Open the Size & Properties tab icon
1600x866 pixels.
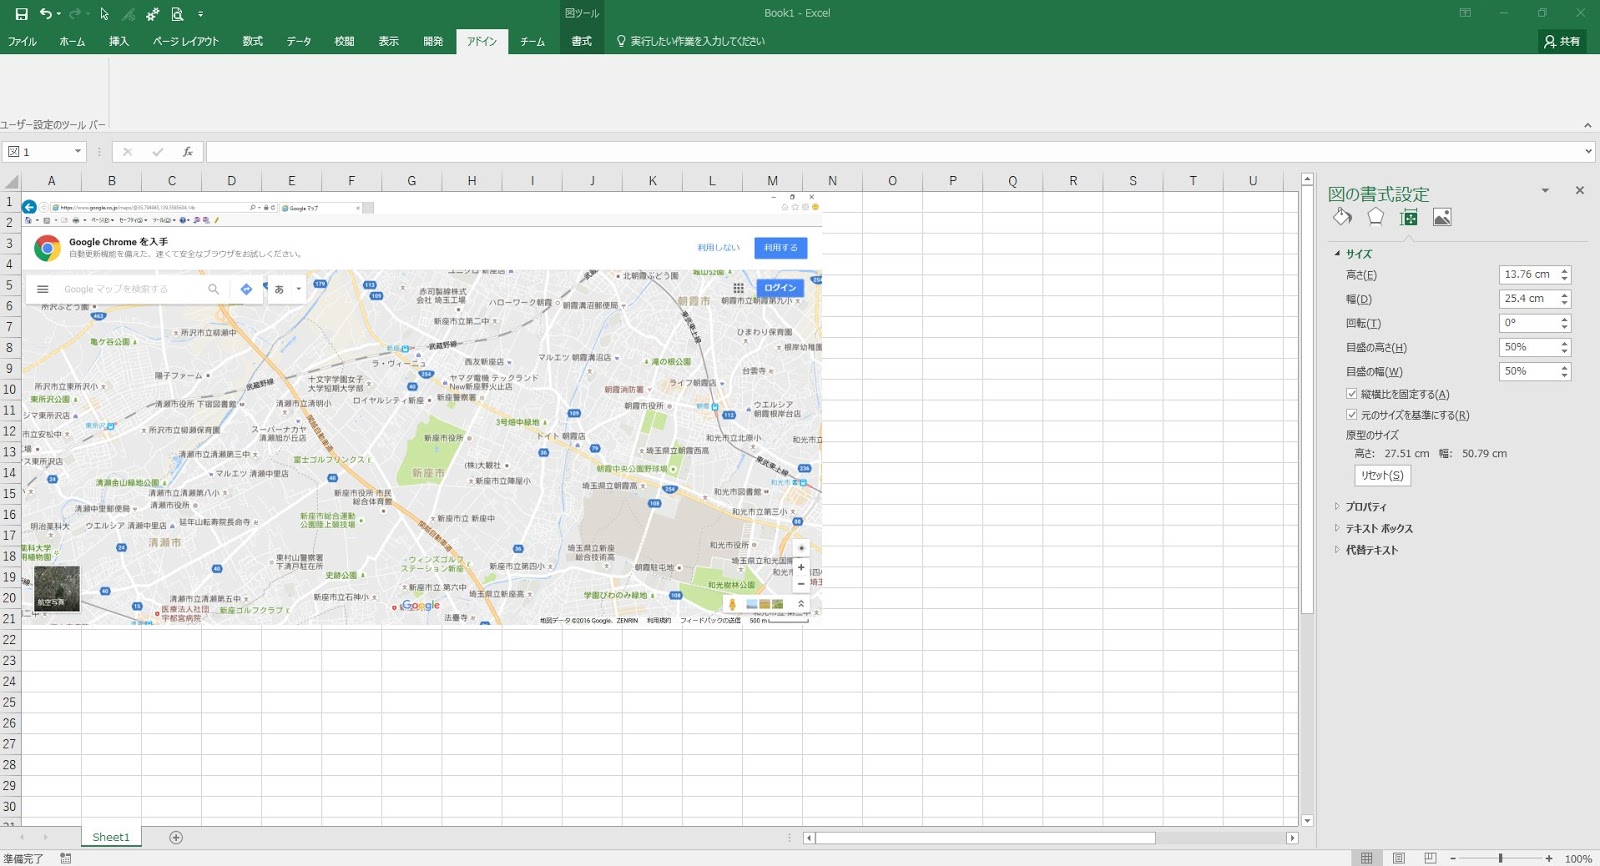(x=1409, y=217)
